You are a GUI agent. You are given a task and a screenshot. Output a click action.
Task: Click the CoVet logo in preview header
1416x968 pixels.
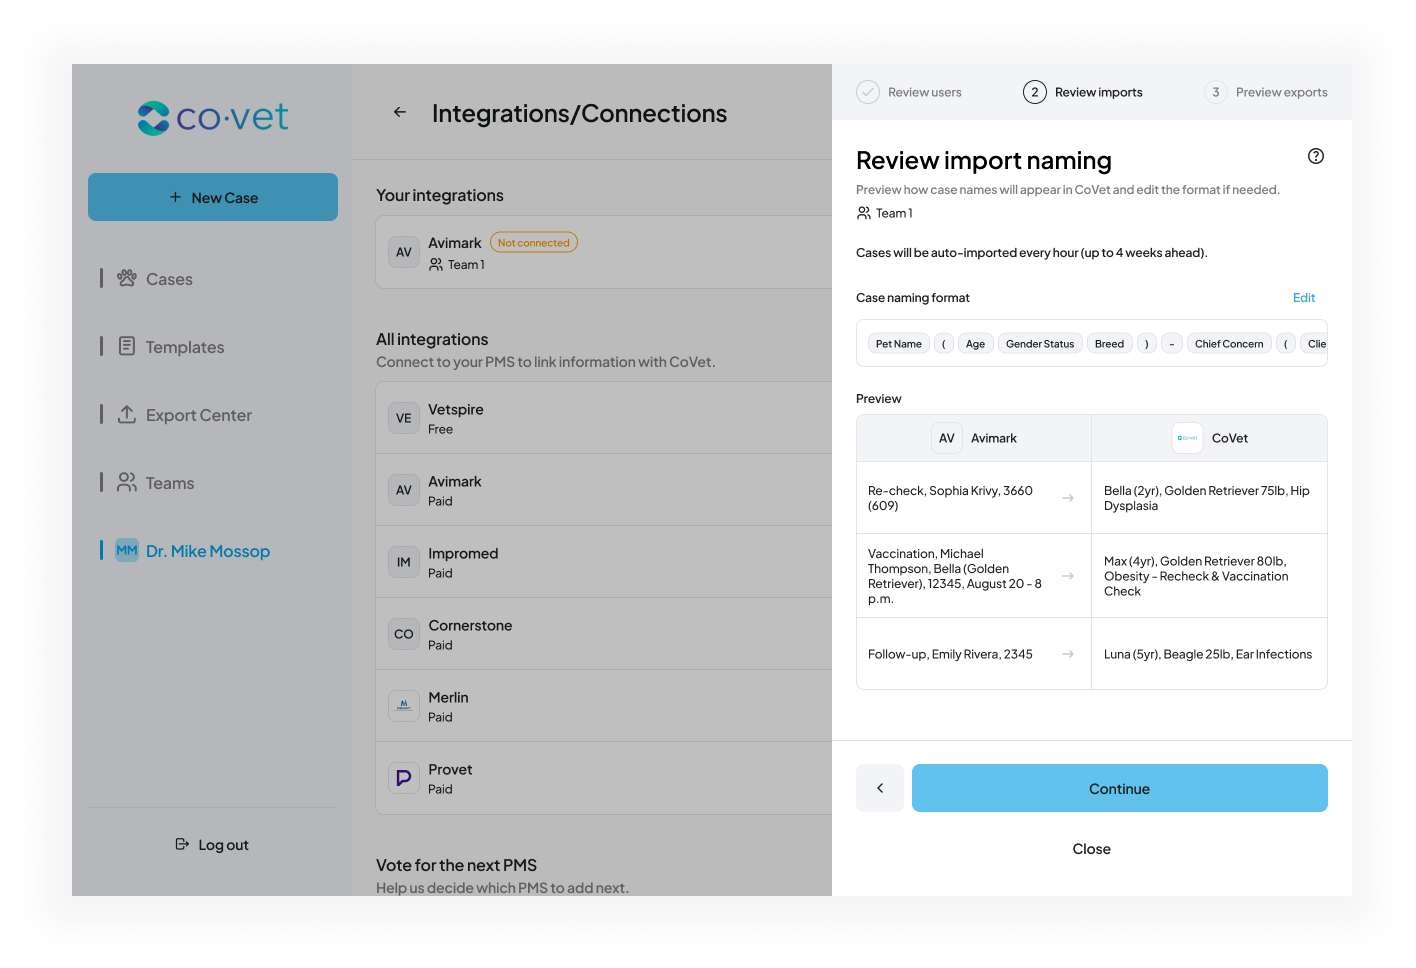[x=1188, y=438]
